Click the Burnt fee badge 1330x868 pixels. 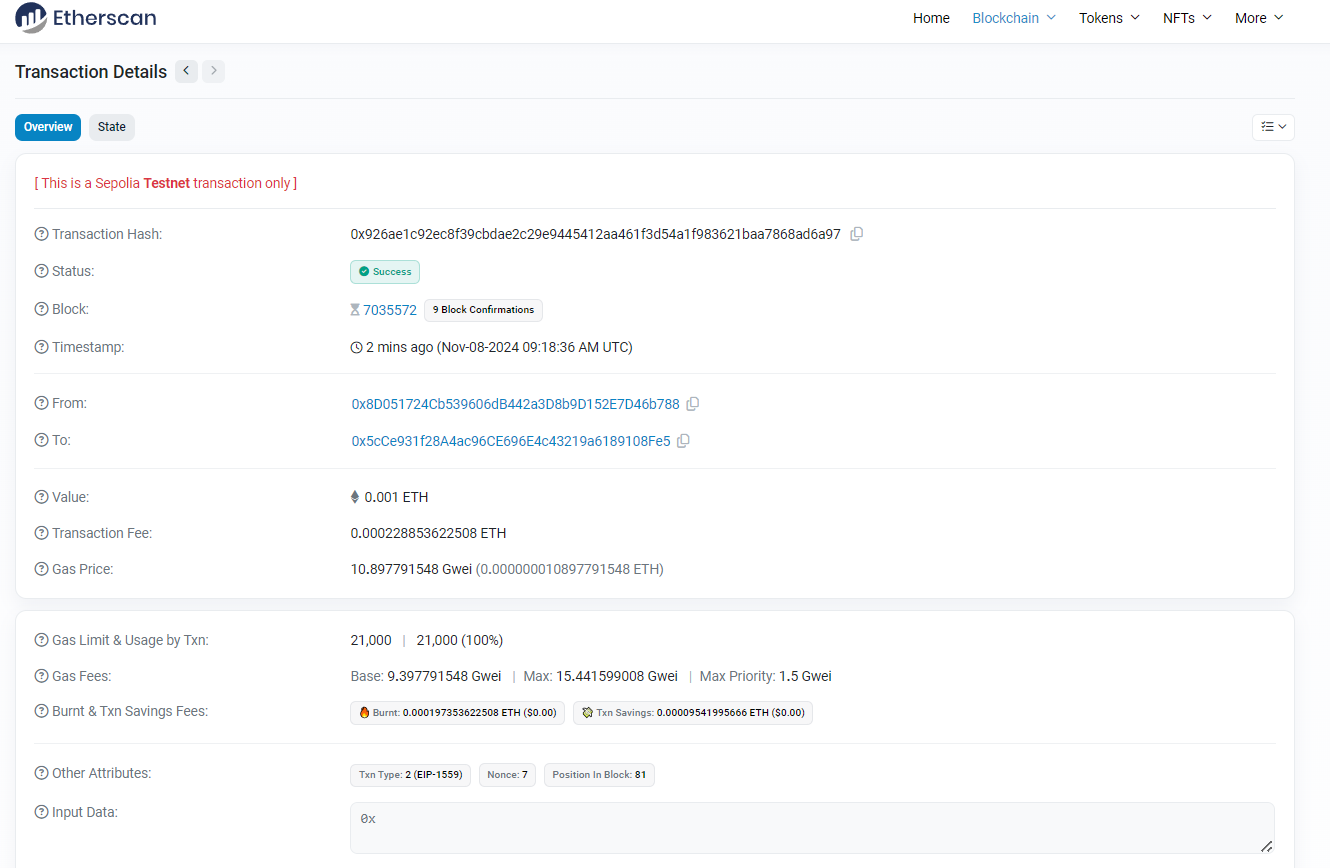tap(458, 713)
